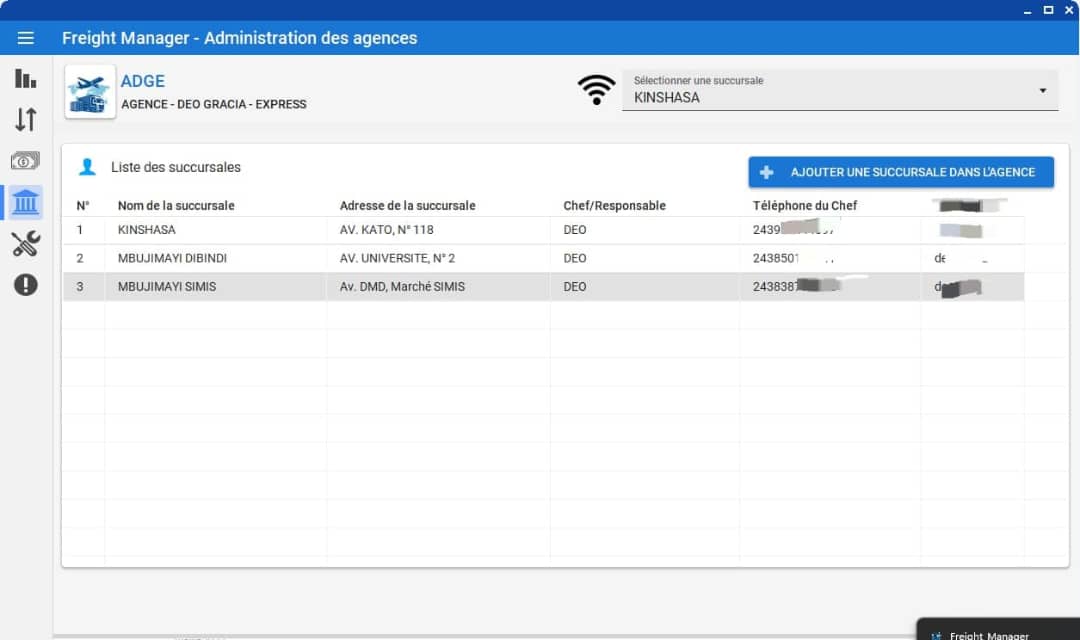The image size is (1080, 640).
Task: Click the Adresse de la succursale column header
Action: (407, 205)
